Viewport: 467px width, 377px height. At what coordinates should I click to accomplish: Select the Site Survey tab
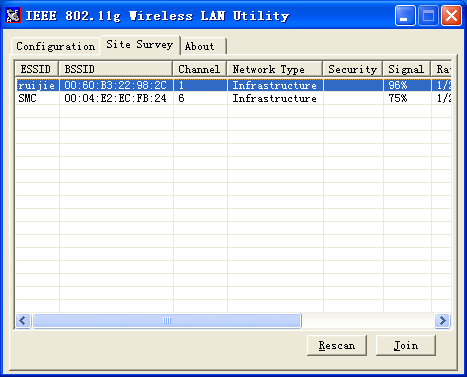140,44
